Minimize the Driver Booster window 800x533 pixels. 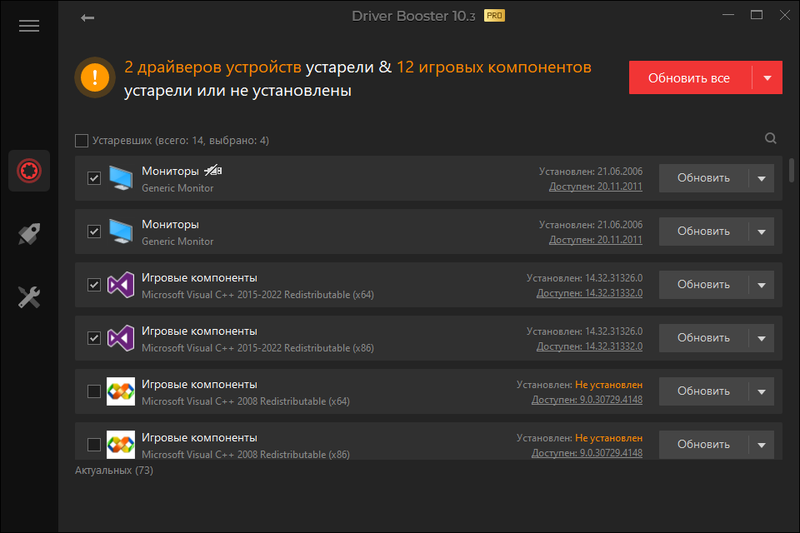click(729, 15)
